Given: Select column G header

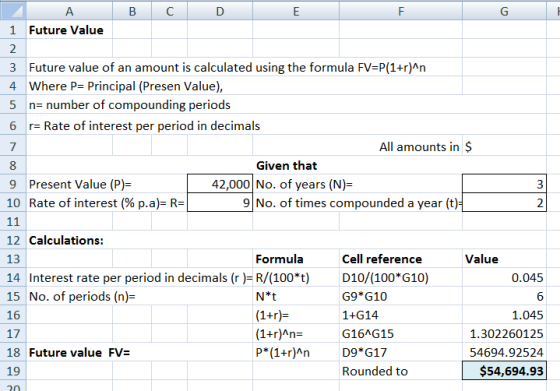Looking at the screenshot, I should 504,11.
